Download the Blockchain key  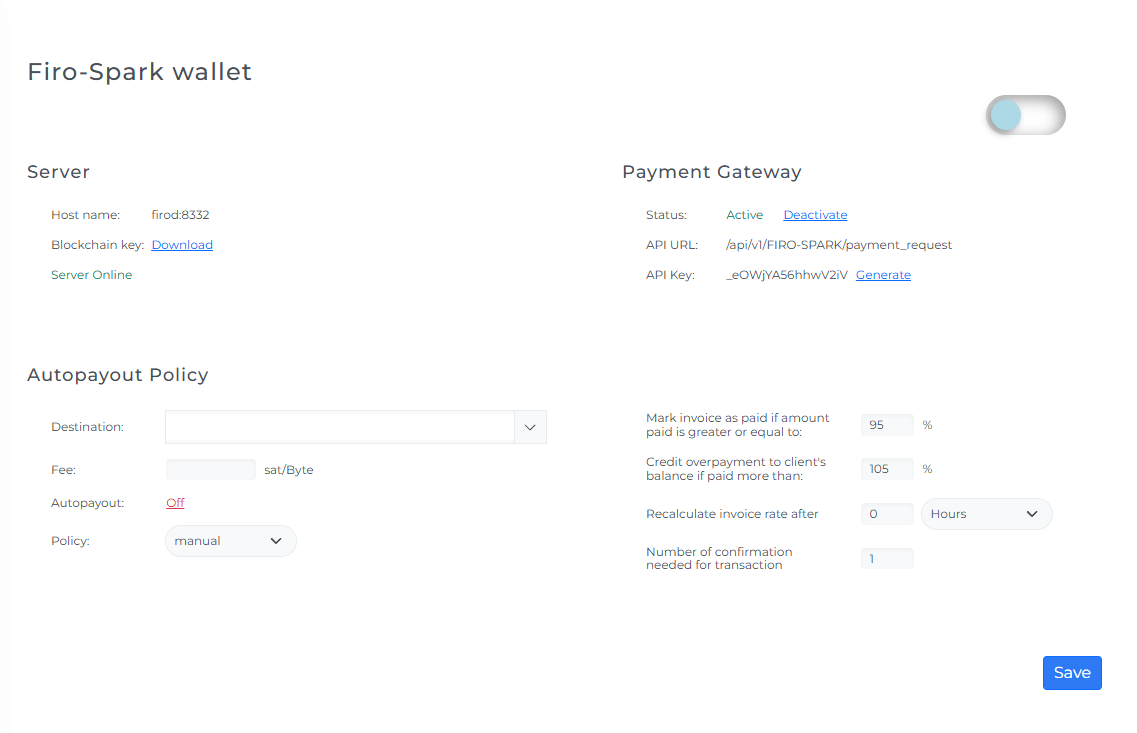click(182, 245)
